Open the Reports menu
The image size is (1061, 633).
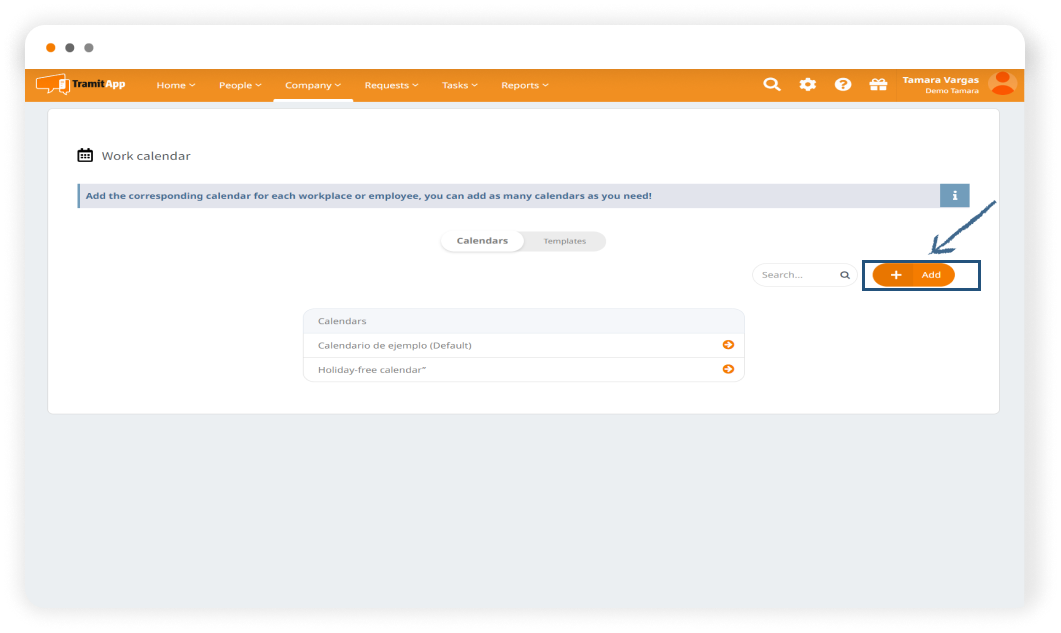(525, 86)
